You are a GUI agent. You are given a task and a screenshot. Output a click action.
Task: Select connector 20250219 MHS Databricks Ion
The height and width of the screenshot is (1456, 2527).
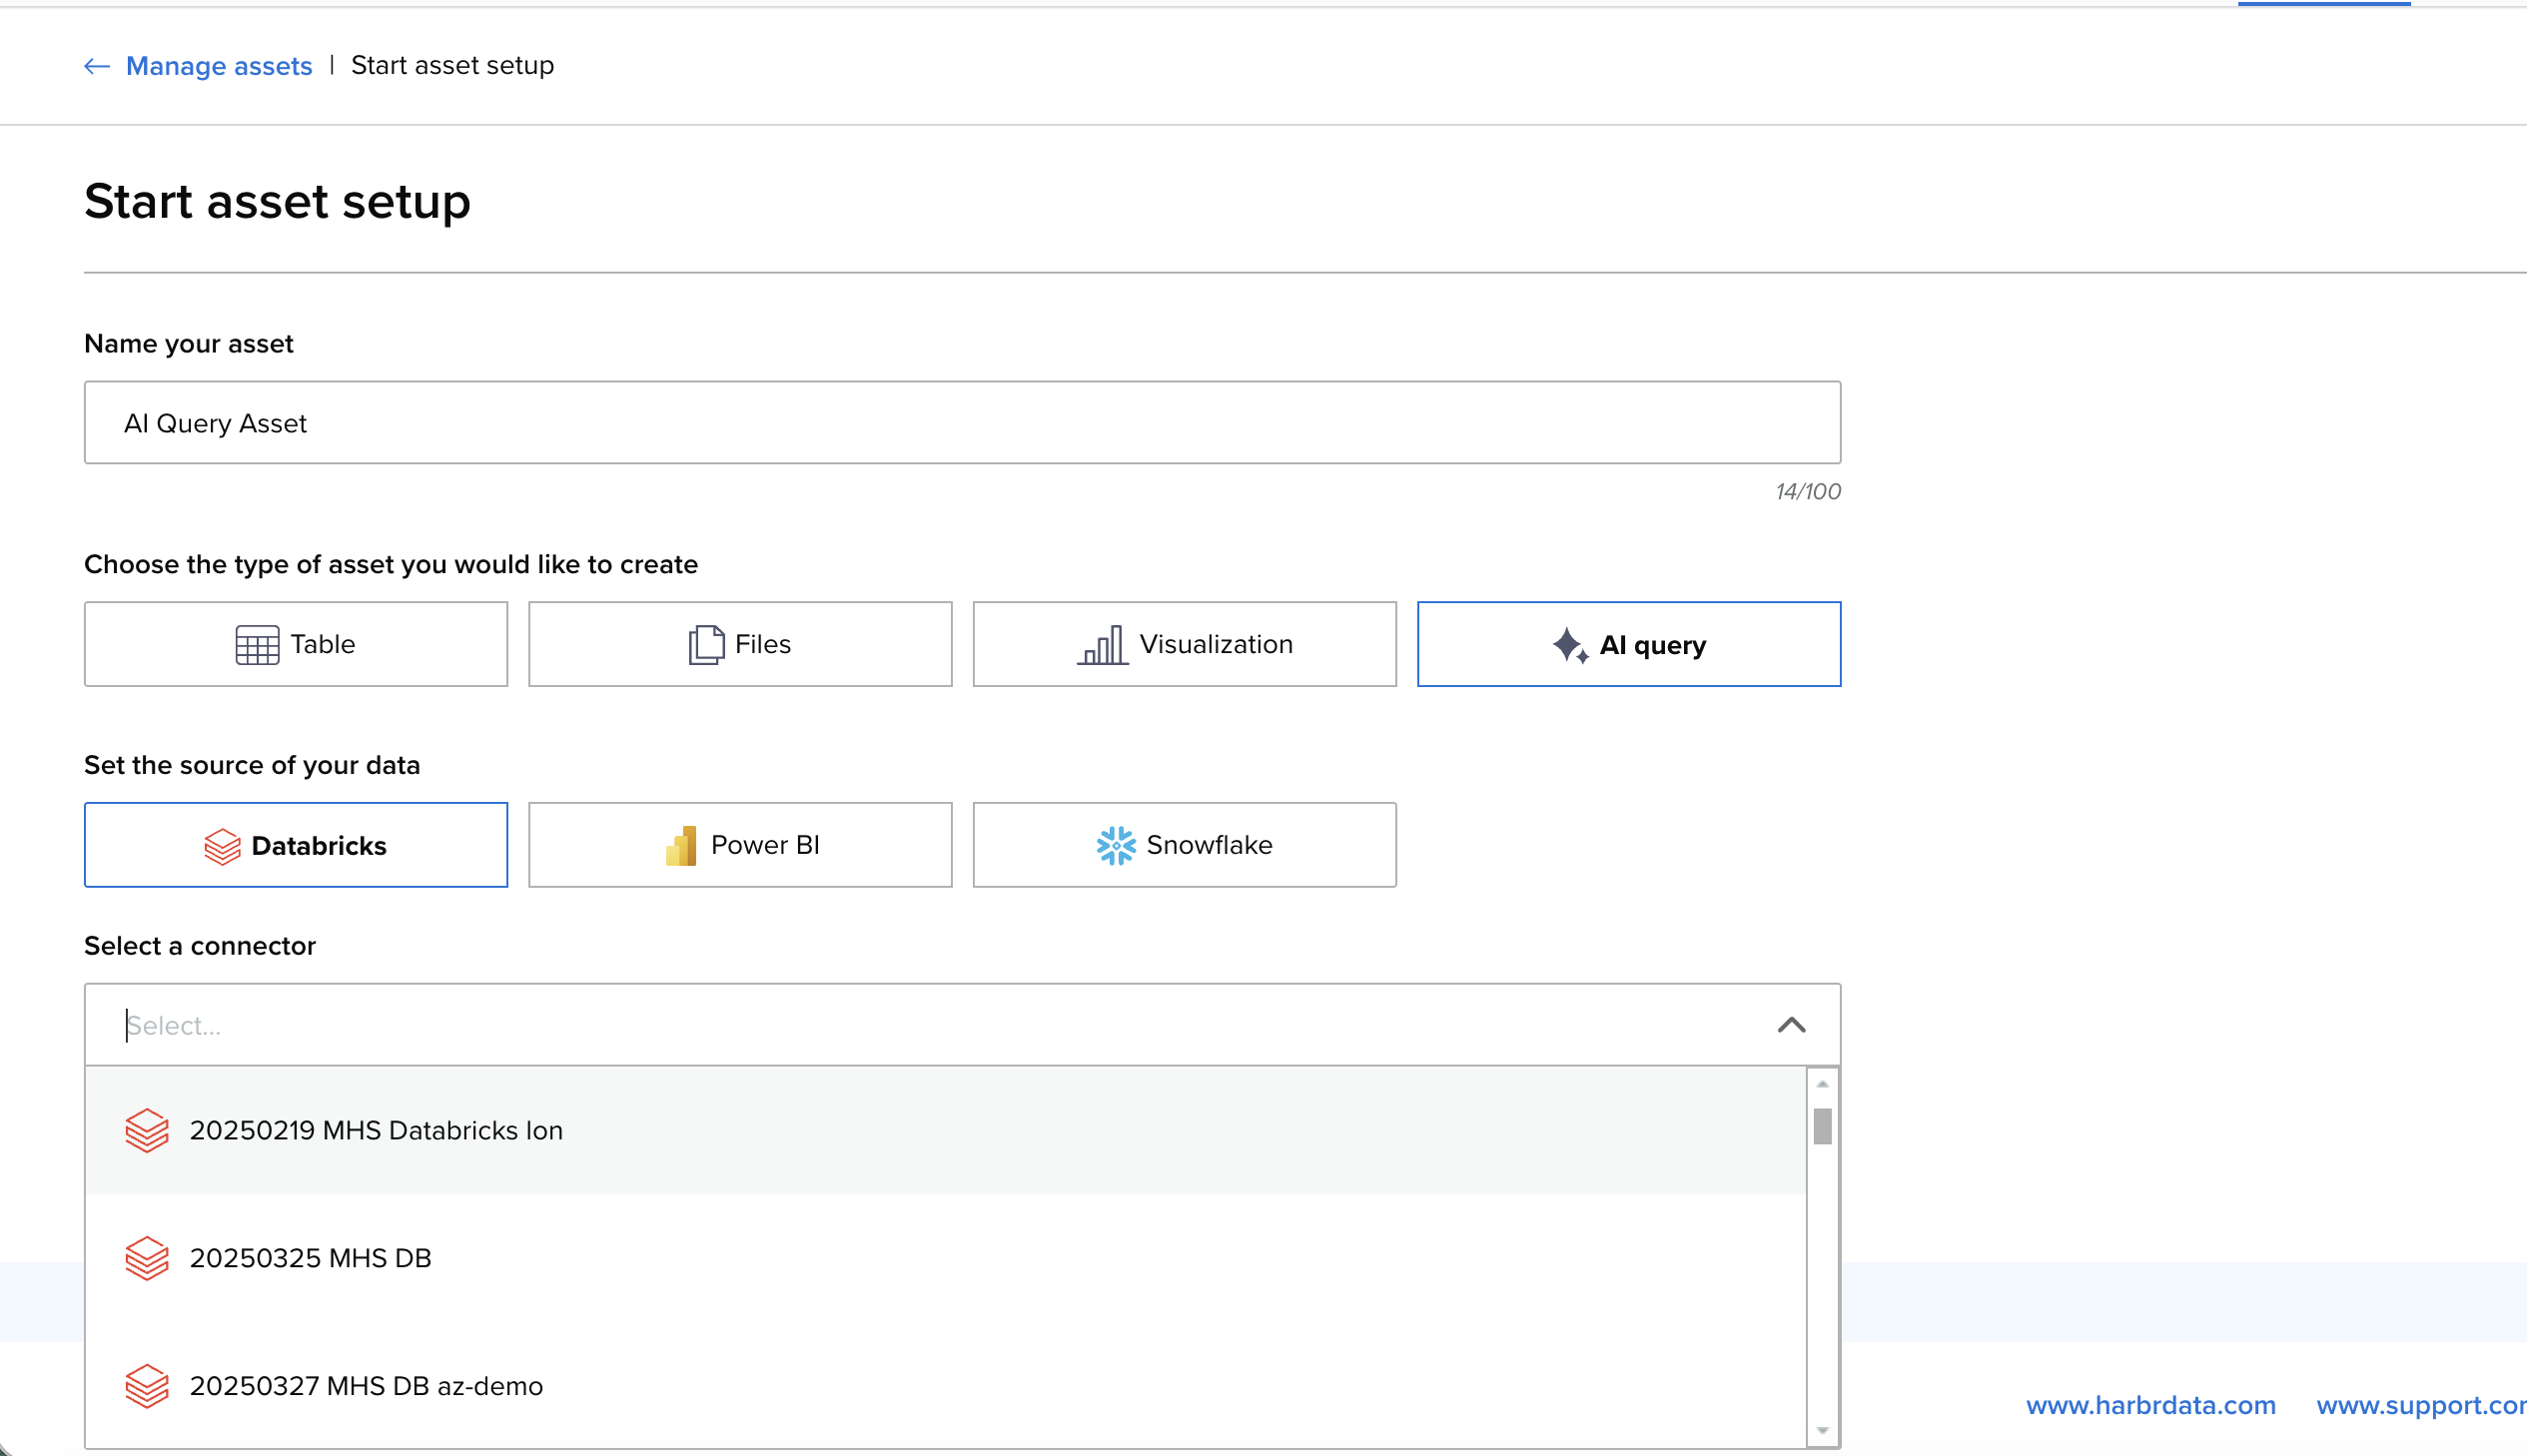tap(946, 1131)
